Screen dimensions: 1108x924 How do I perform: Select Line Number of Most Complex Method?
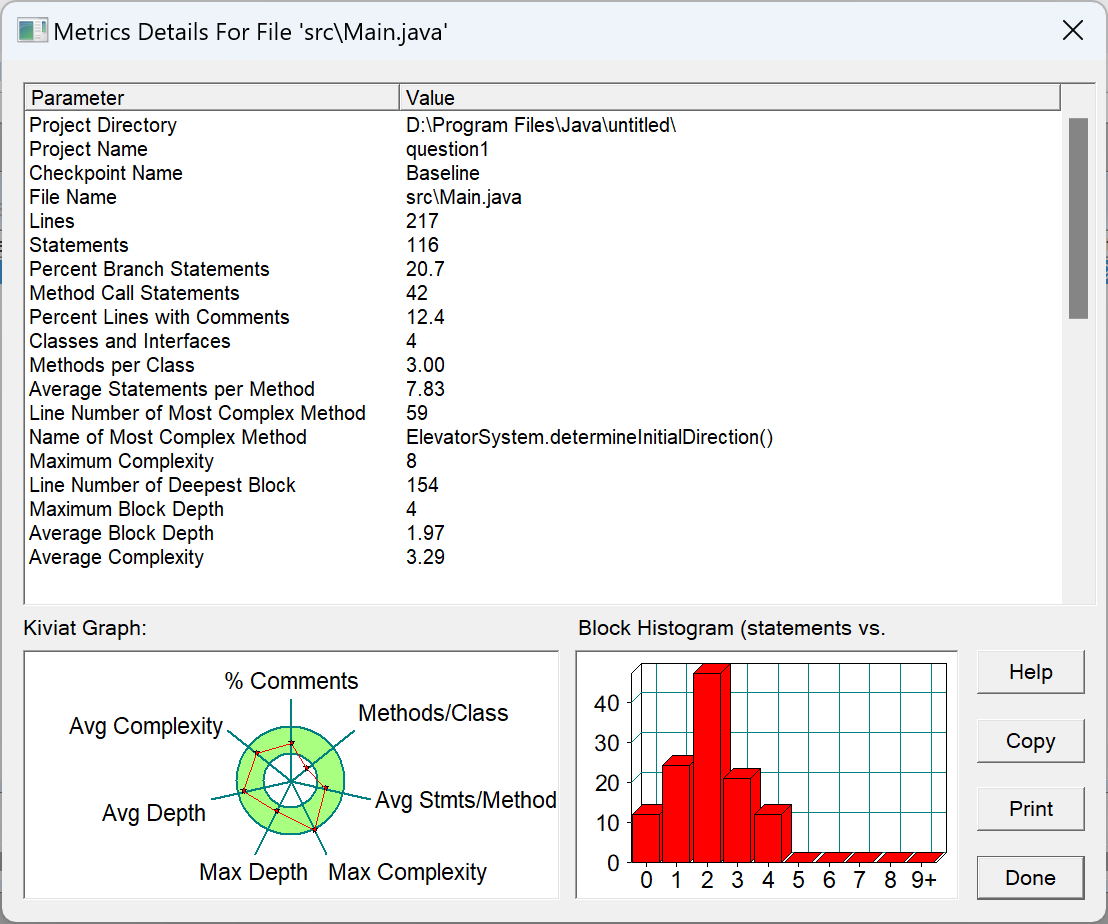543,413
